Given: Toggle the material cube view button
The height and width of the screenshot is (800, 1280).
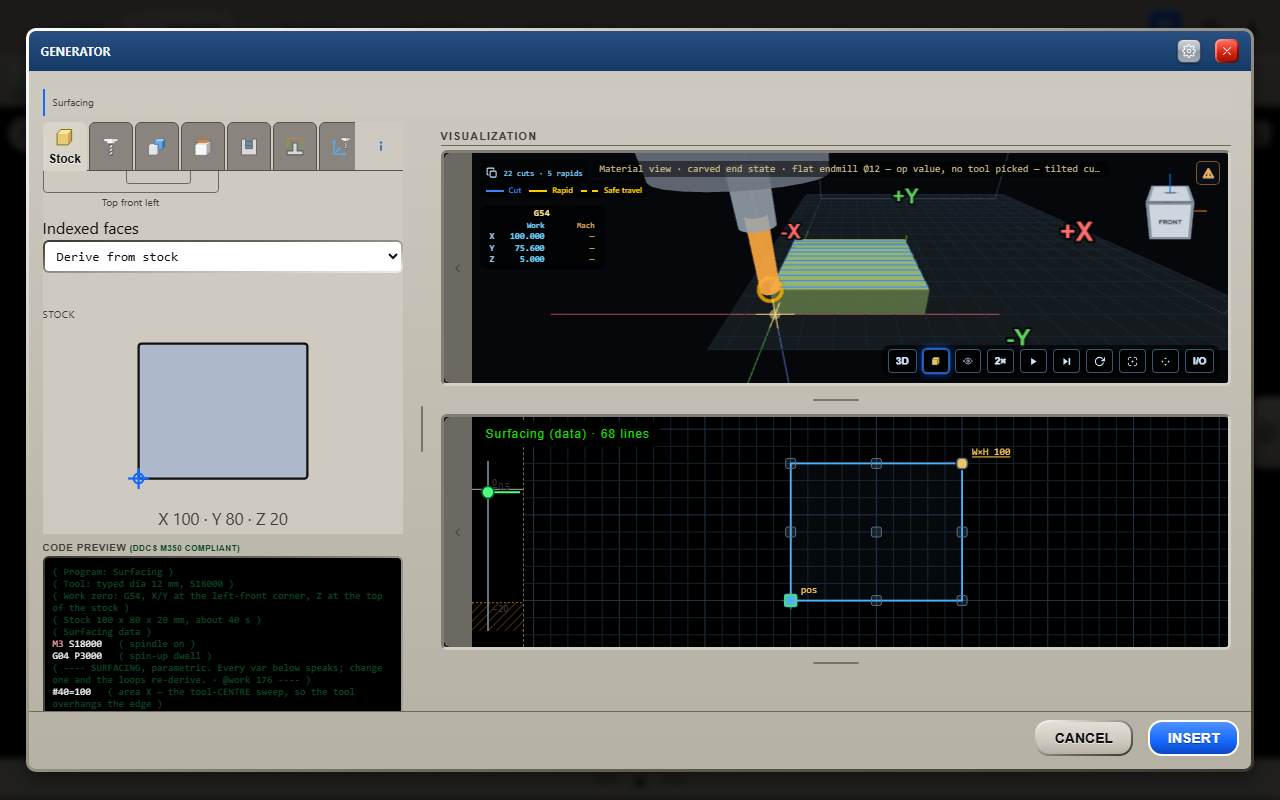Looking at the screenshot, I should click(x=935, y=361).
